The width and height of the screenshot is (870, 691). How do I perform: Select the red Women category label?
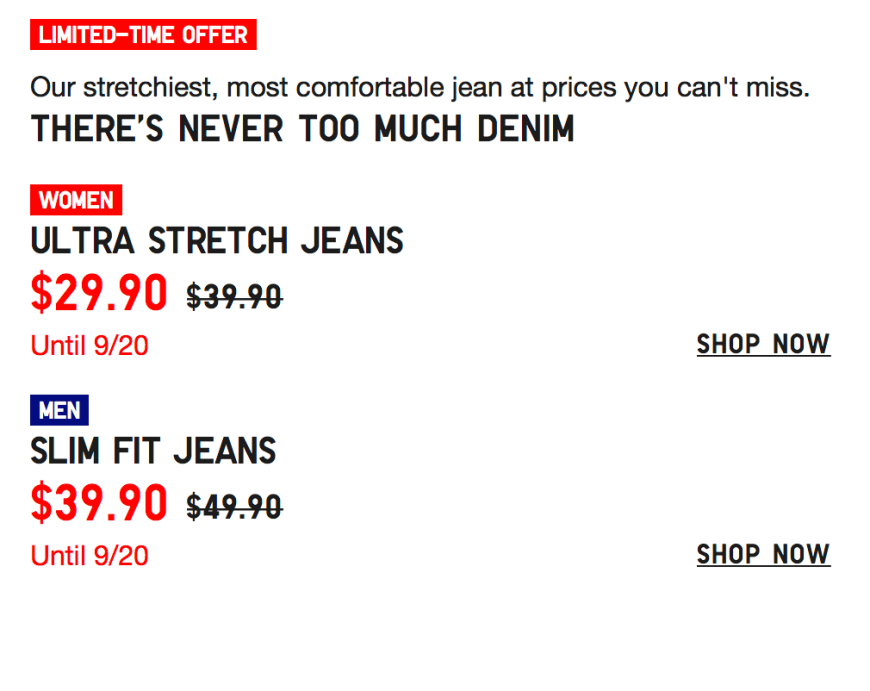(x=76, y=200)
